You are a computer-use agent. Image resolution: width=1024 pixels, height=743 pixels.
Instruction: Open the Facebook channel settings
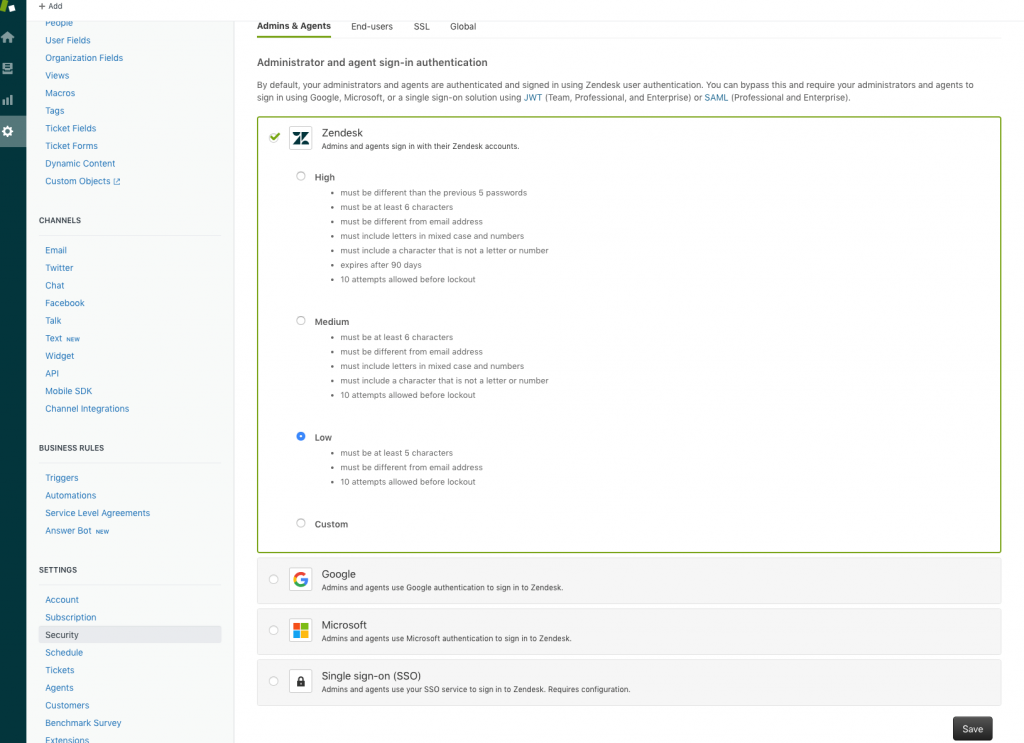[65, 304]
